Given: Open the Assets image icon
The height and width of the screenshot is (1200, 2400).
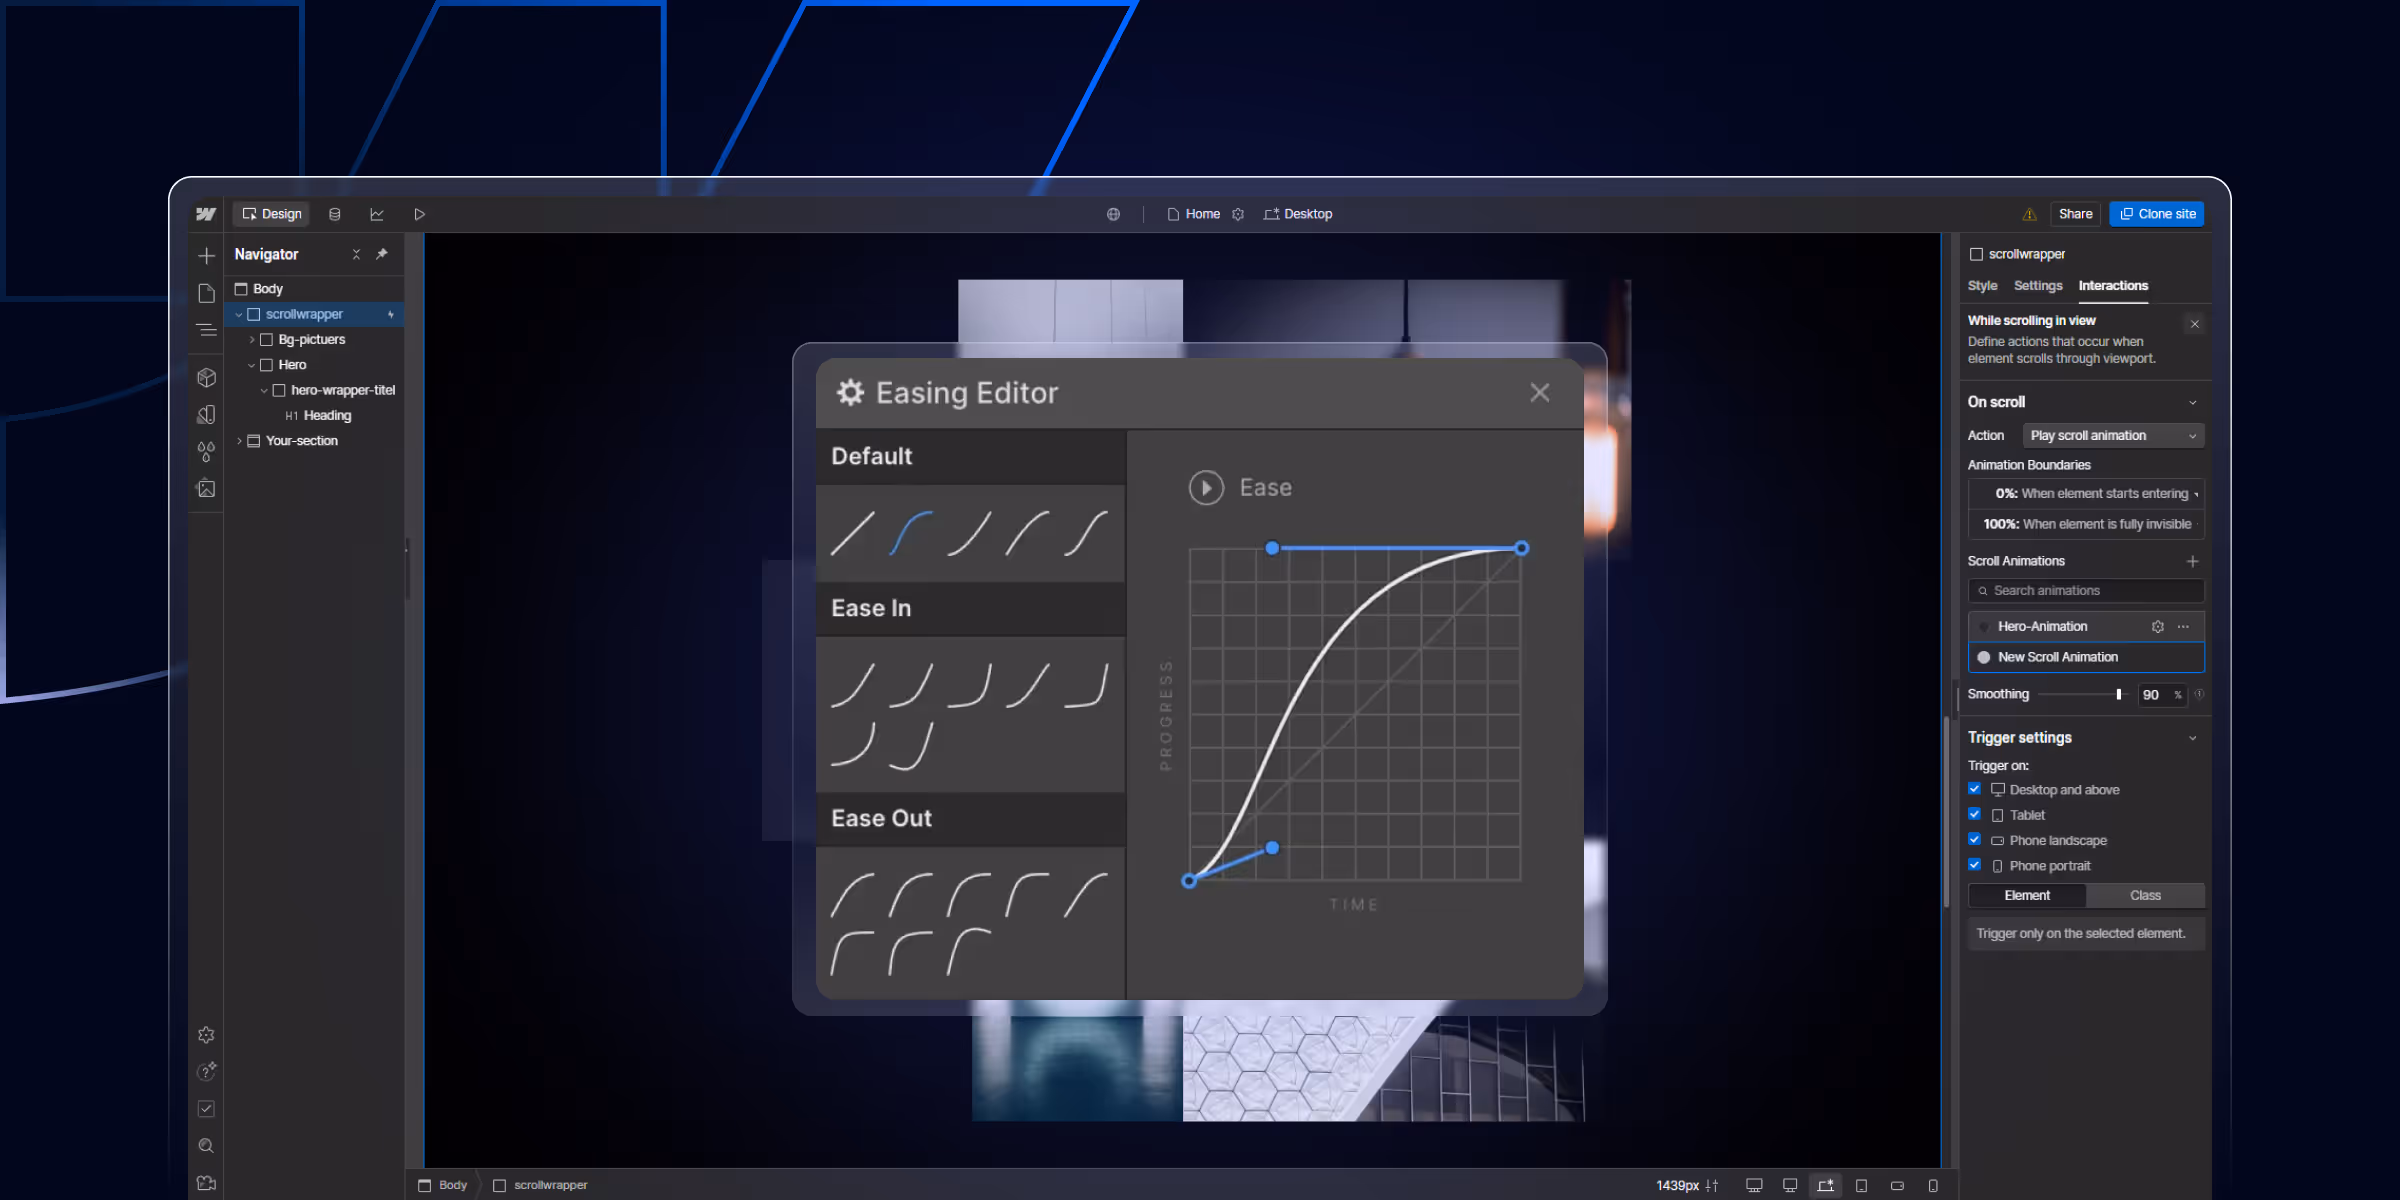Looking at the screenshot, I should coord(206,489).
